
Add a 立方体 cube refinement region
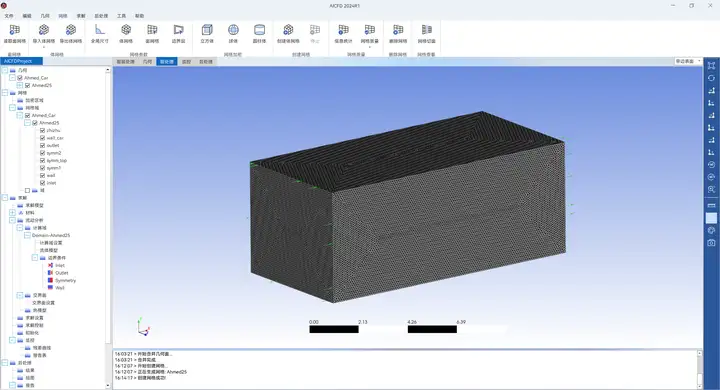point(207,30)
